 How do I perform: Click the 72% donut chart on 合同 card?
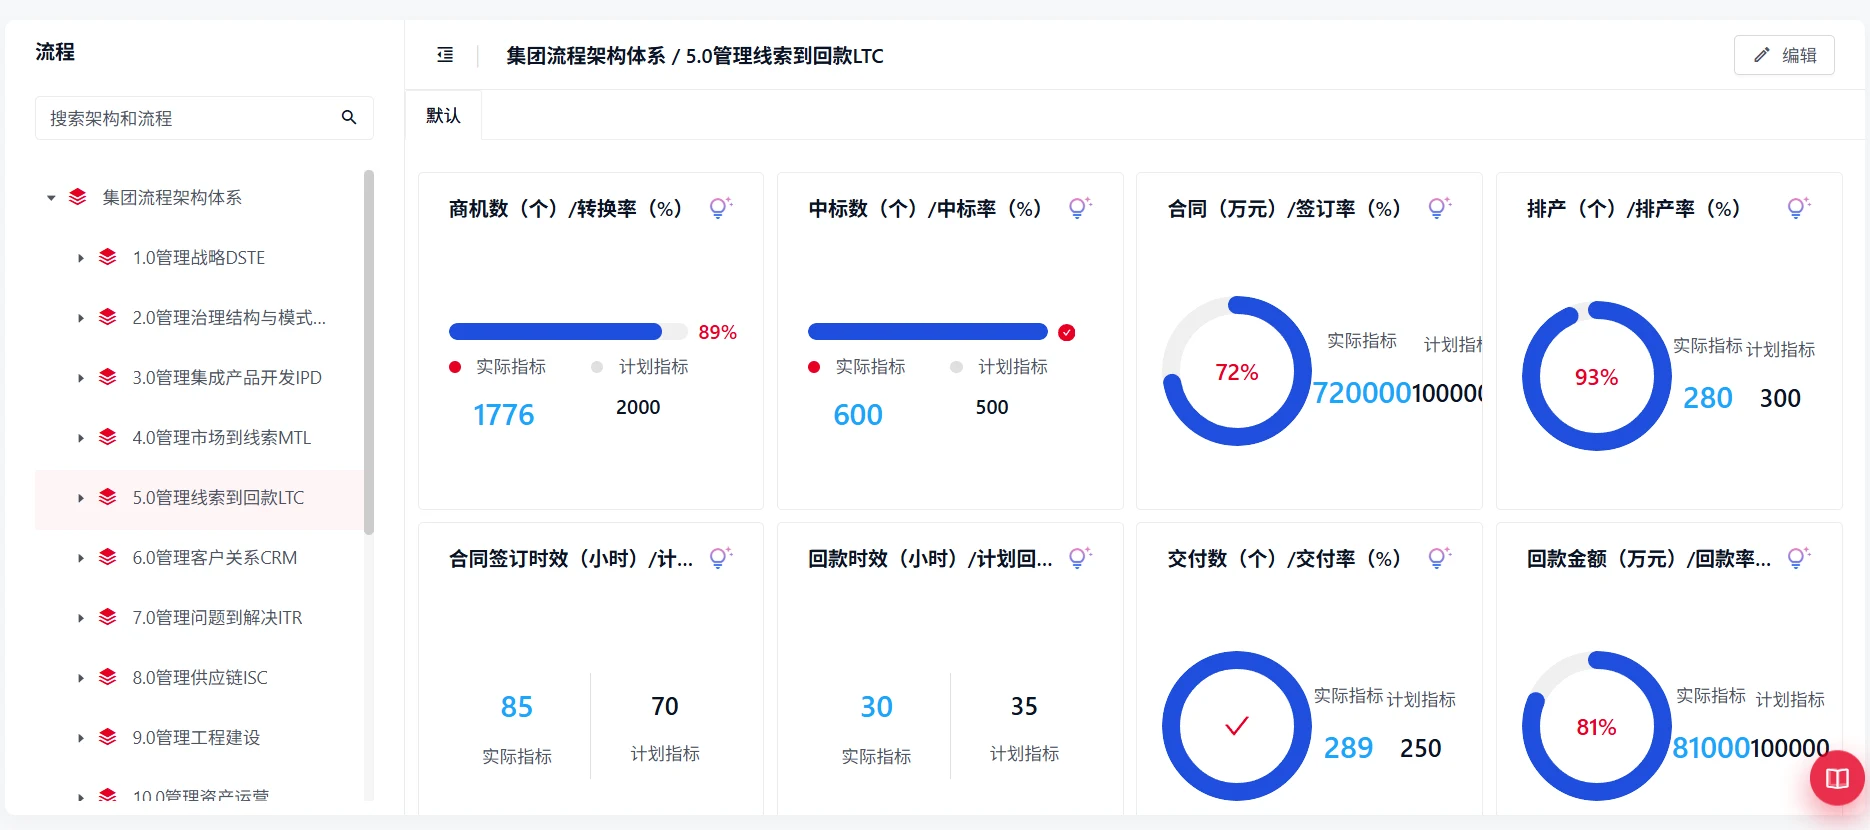point(1237,371)
